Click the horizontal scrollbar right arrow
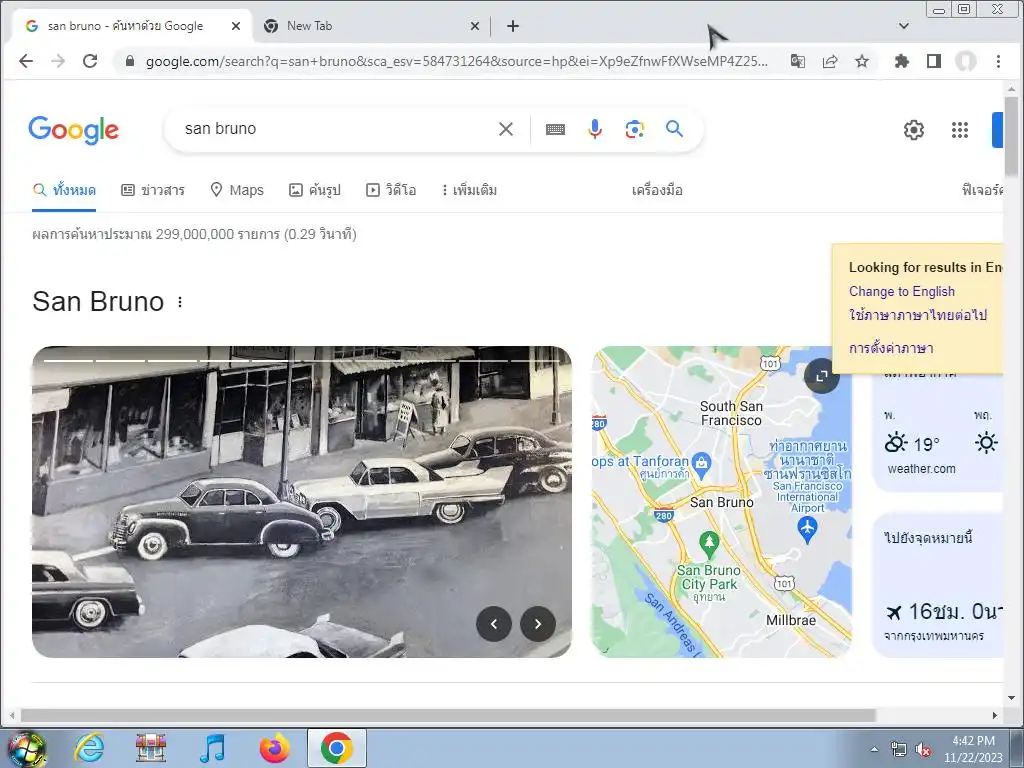This screenshot has width=1024, height=768. [x=994, y=715]
